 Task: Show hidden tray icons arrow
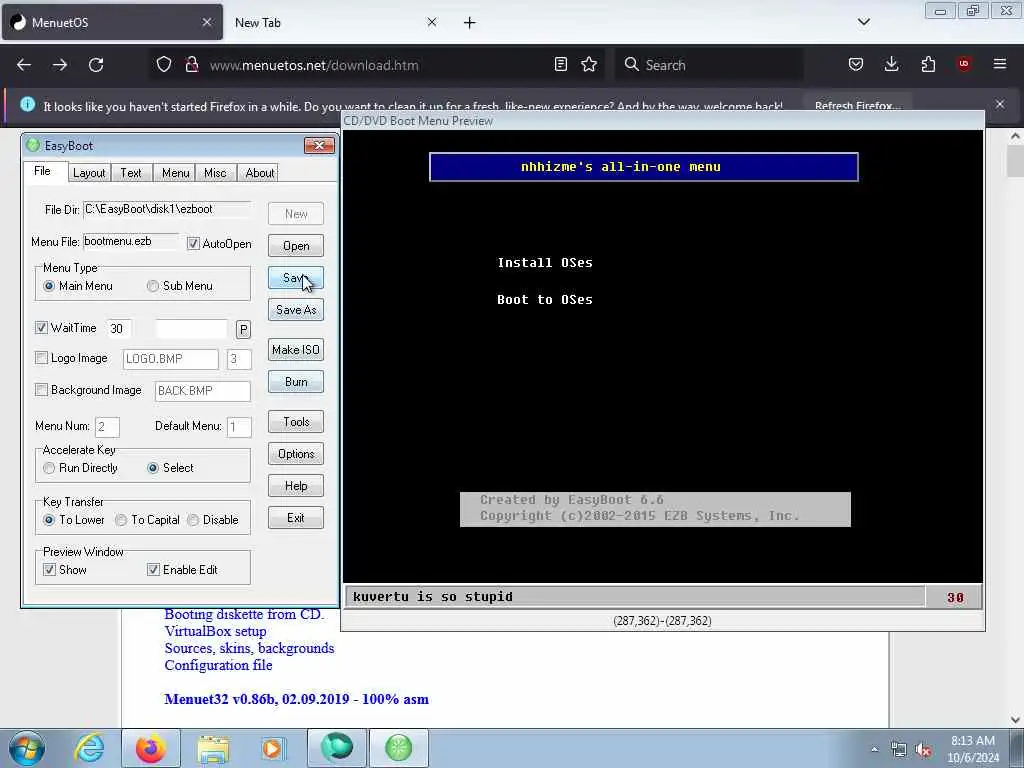pyautogui.click(x=874, y=750)
